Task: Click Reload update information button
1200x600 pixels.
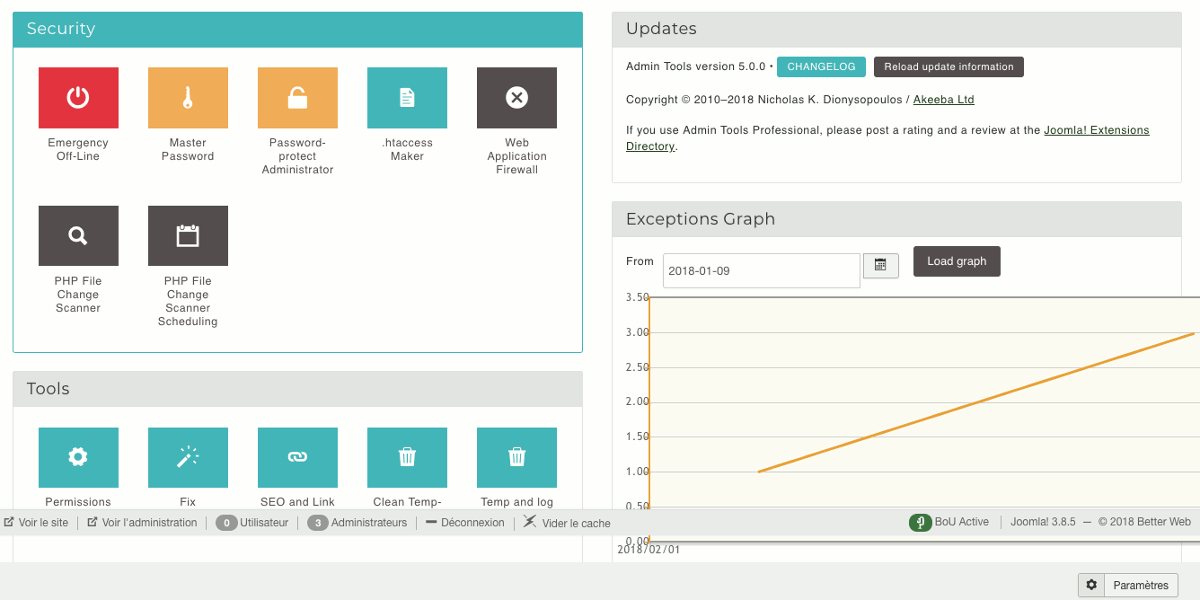Action: click(x=949, y=67)
